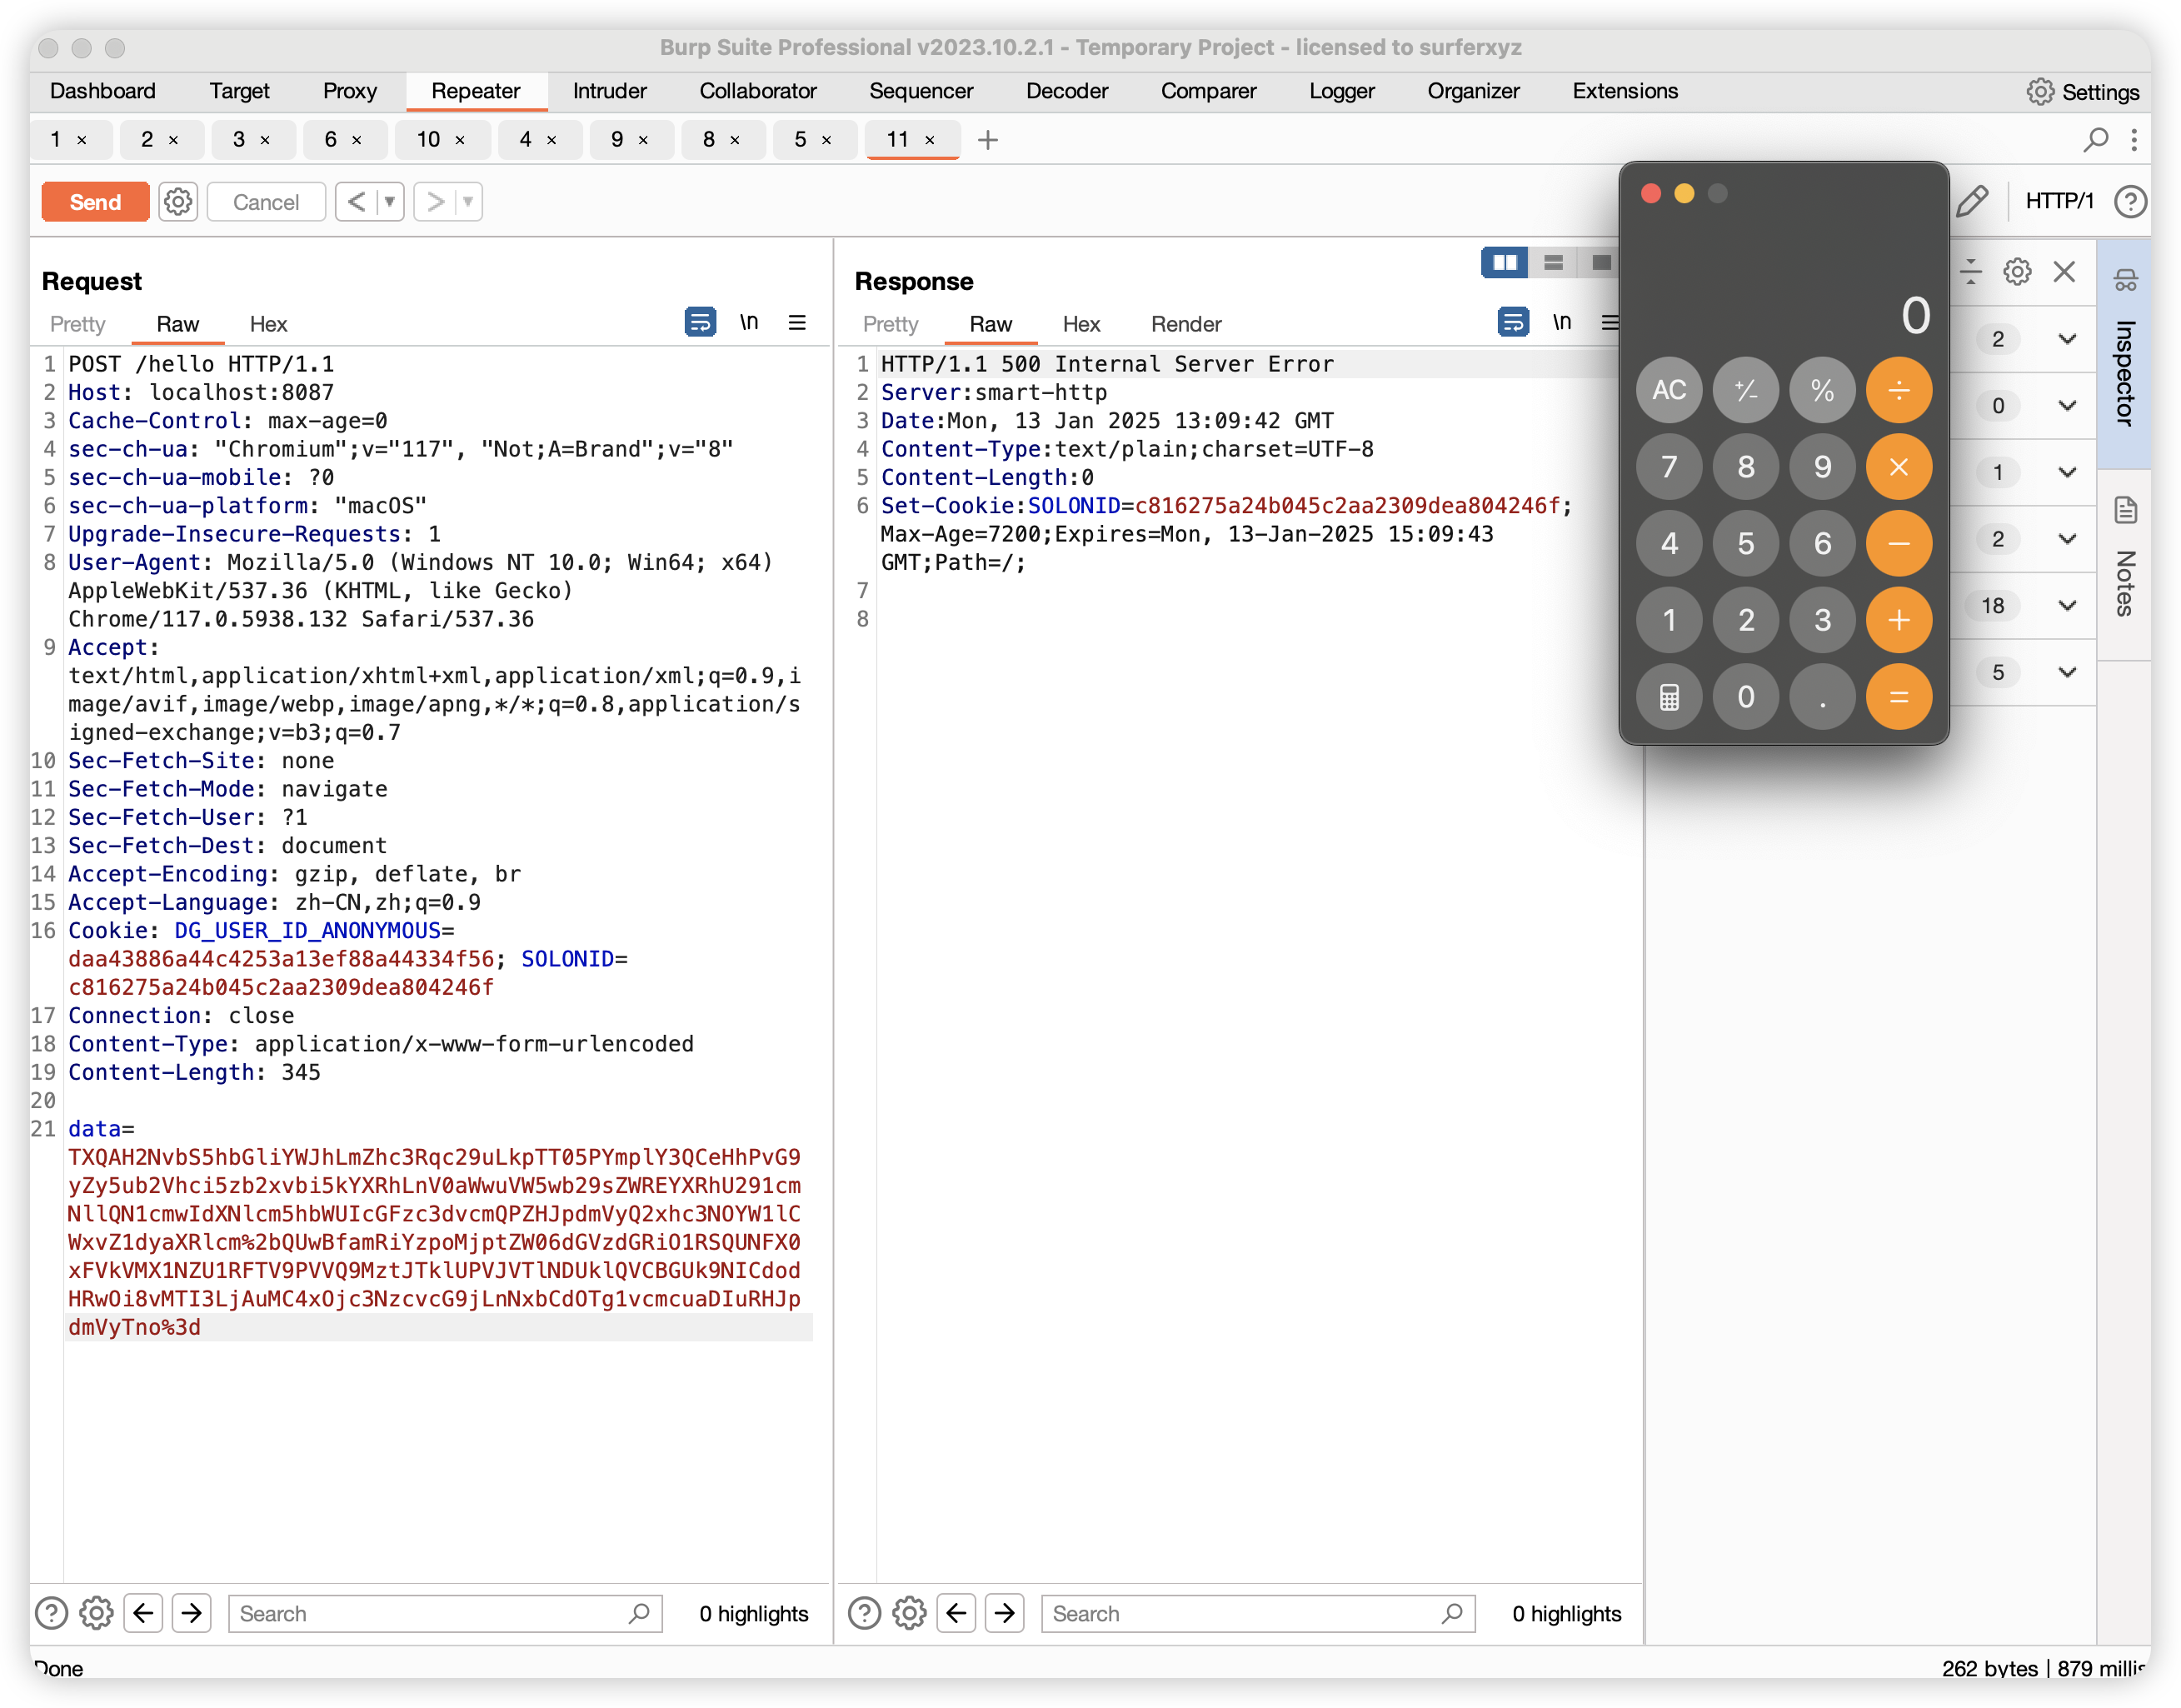Open response search settings gear
The width and height of the screenshot is (2181, 1708).
point(909,1613)
